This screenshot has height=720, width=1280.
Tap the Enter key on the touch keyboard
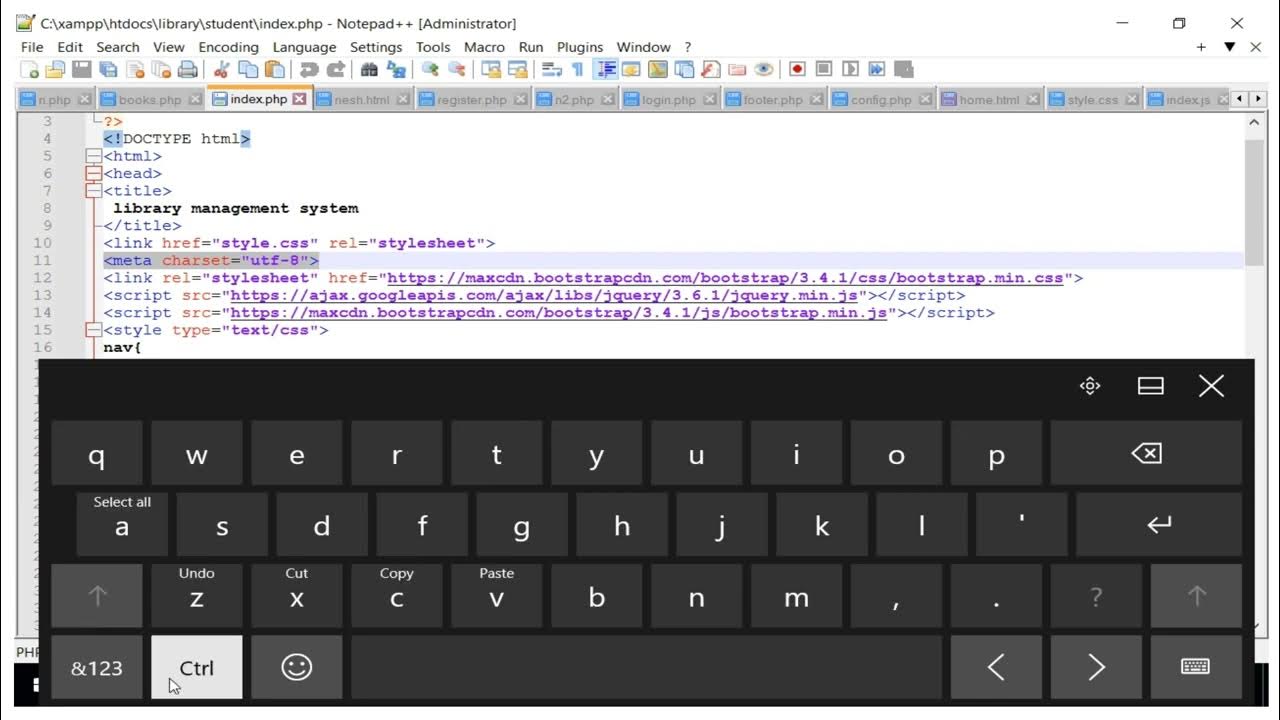tap(1159, 524)
